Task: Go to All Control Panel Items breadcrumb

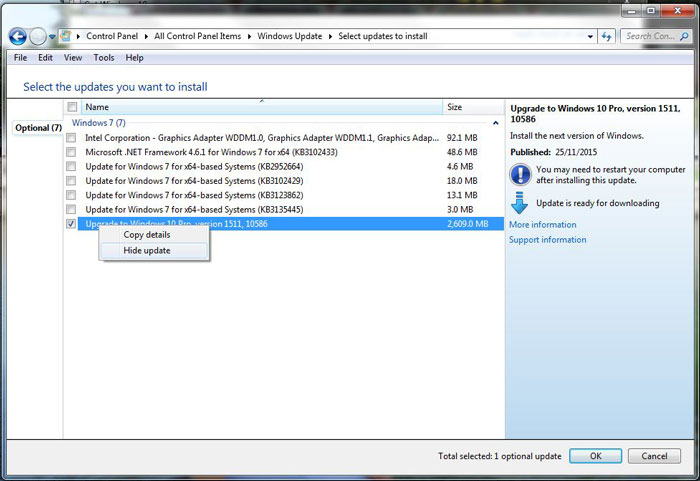Action: pyautogui.click(x=197, y=36)
